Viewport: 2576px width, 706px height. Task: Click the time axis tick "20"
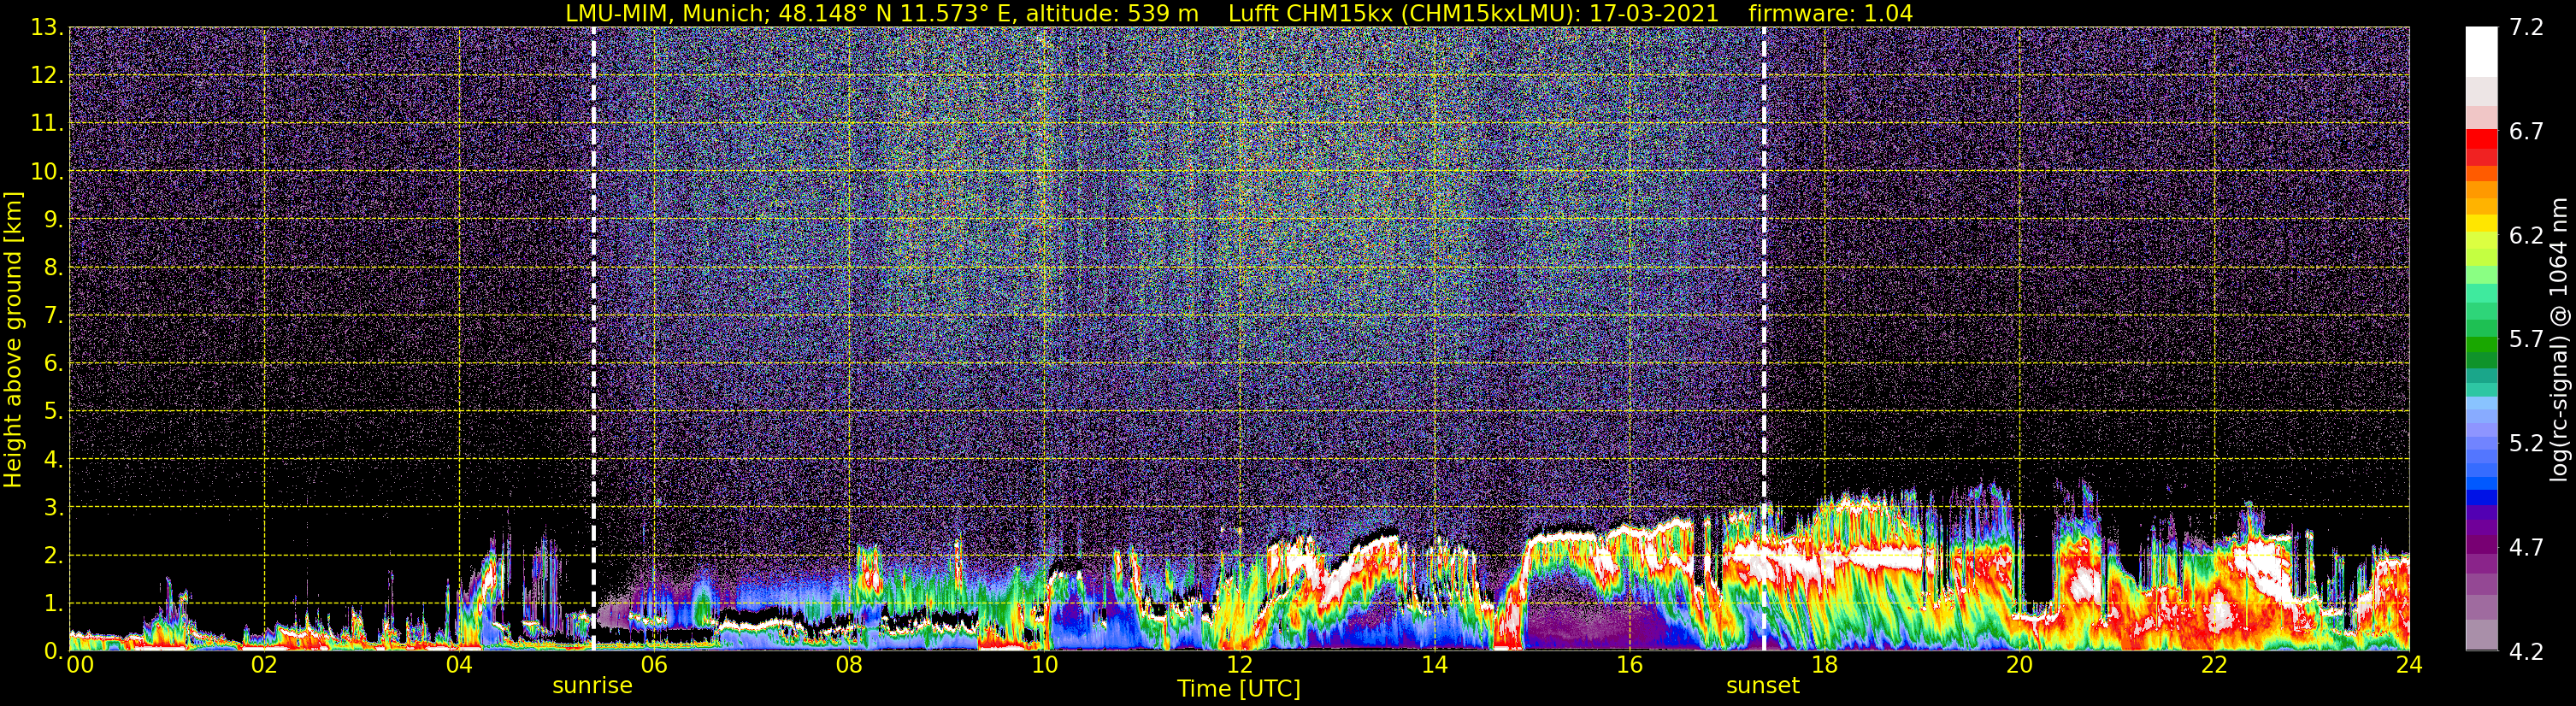[2019, 665]
